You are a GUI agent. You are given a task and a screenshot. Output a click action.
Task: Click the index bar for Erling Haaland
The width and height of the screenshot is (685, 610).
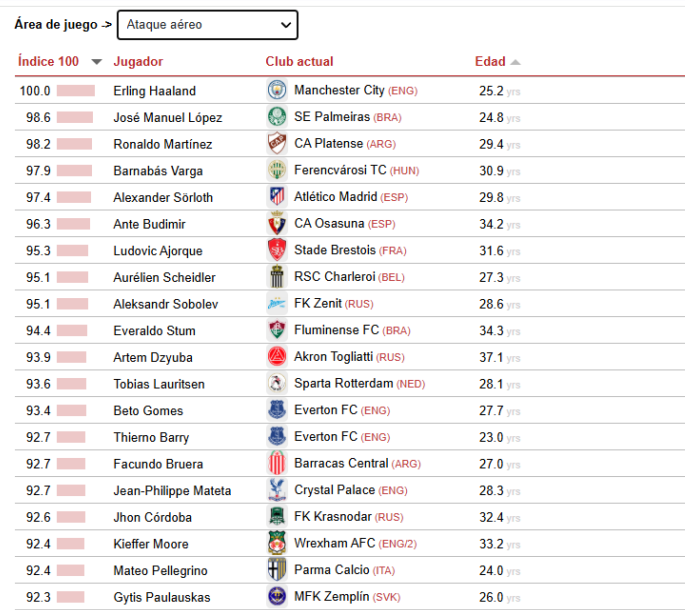(x=75, y=91)
